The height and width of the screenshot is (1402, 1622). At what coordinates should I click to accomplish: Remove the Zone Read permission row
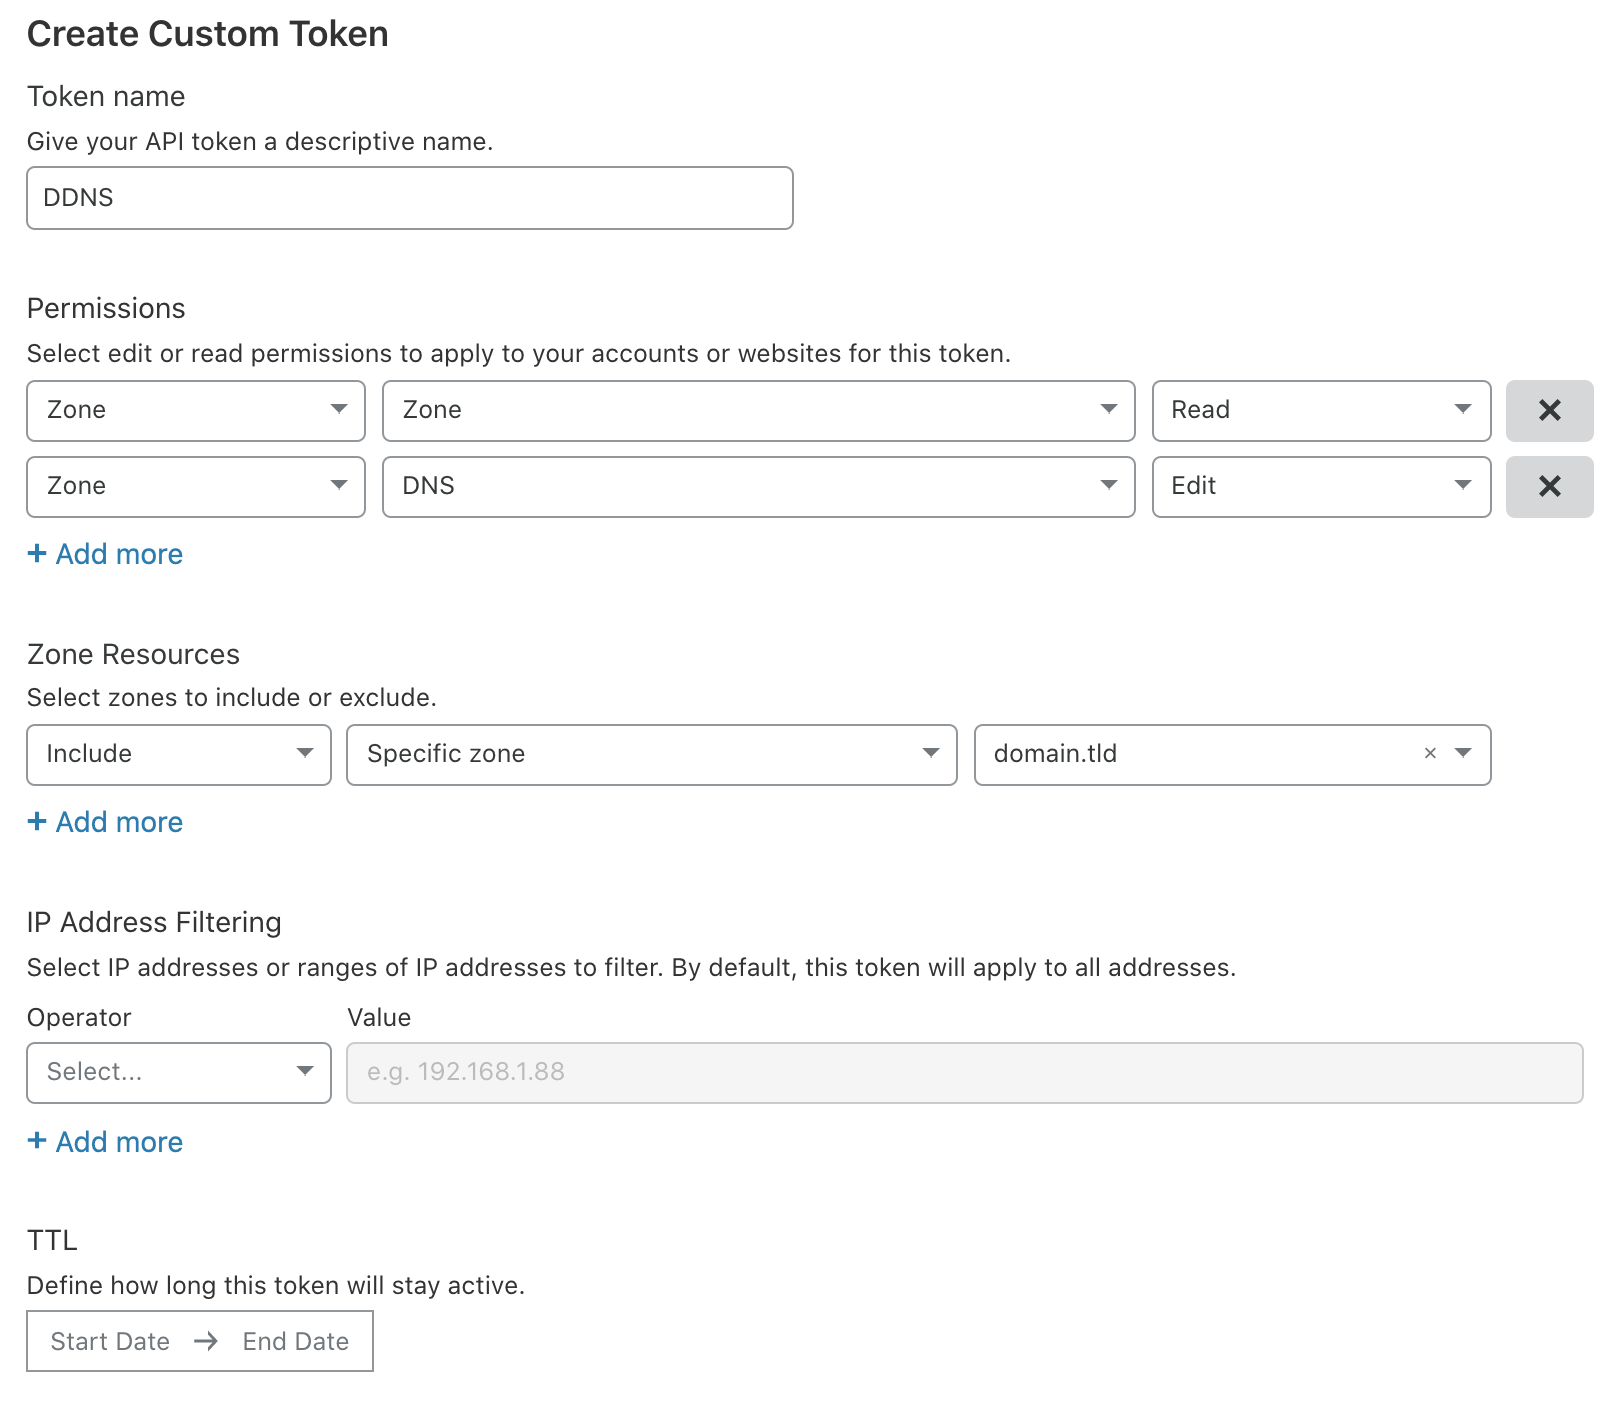click(x=1548, y=410)
